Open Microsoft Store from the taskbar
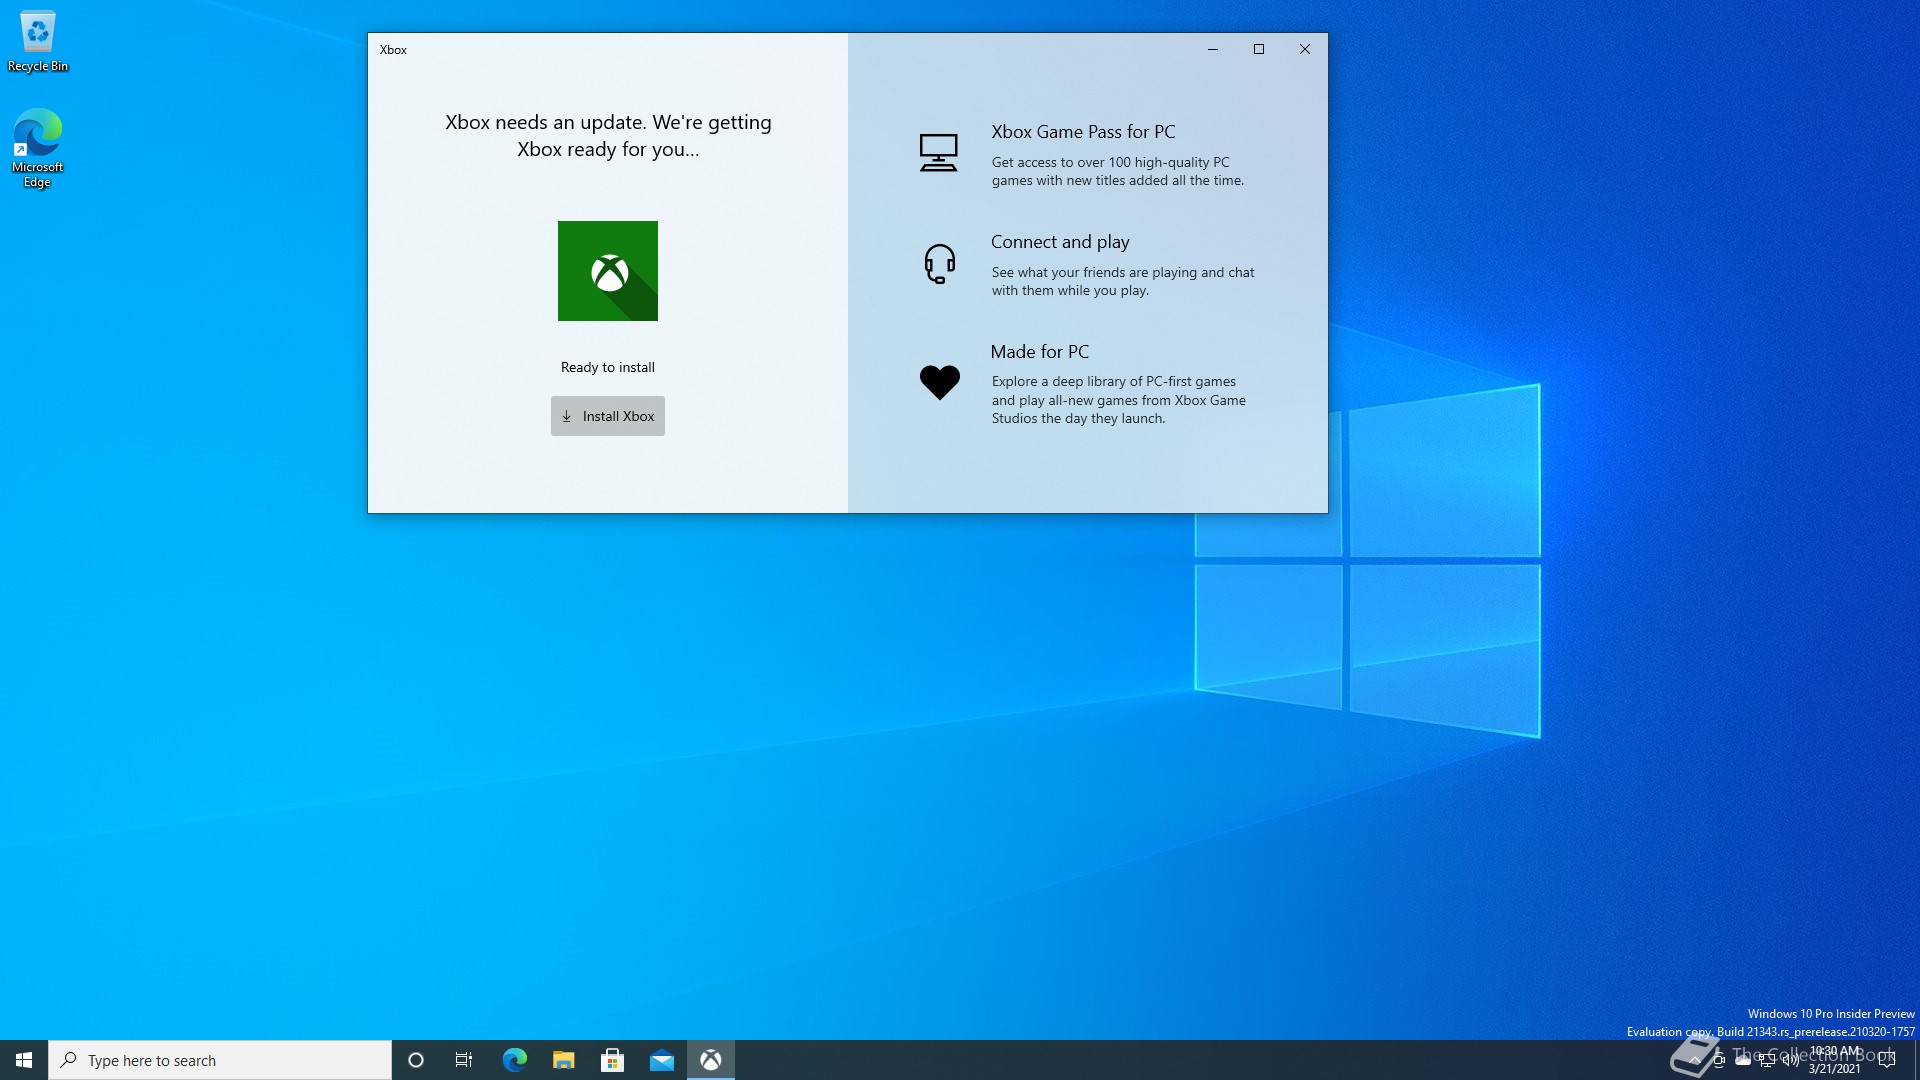 coord(612,1060)
